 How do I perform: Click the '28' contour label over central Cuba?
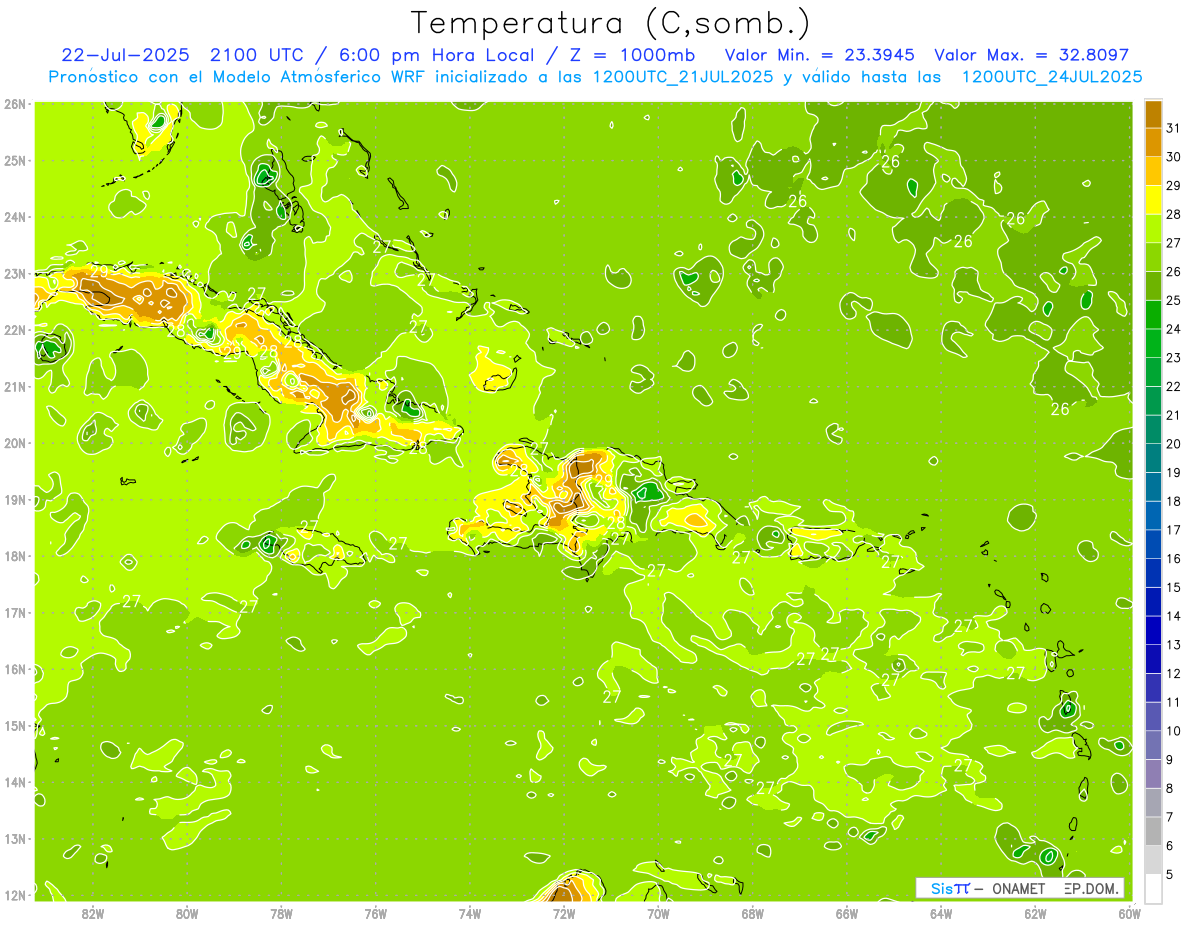click(268, 352)
